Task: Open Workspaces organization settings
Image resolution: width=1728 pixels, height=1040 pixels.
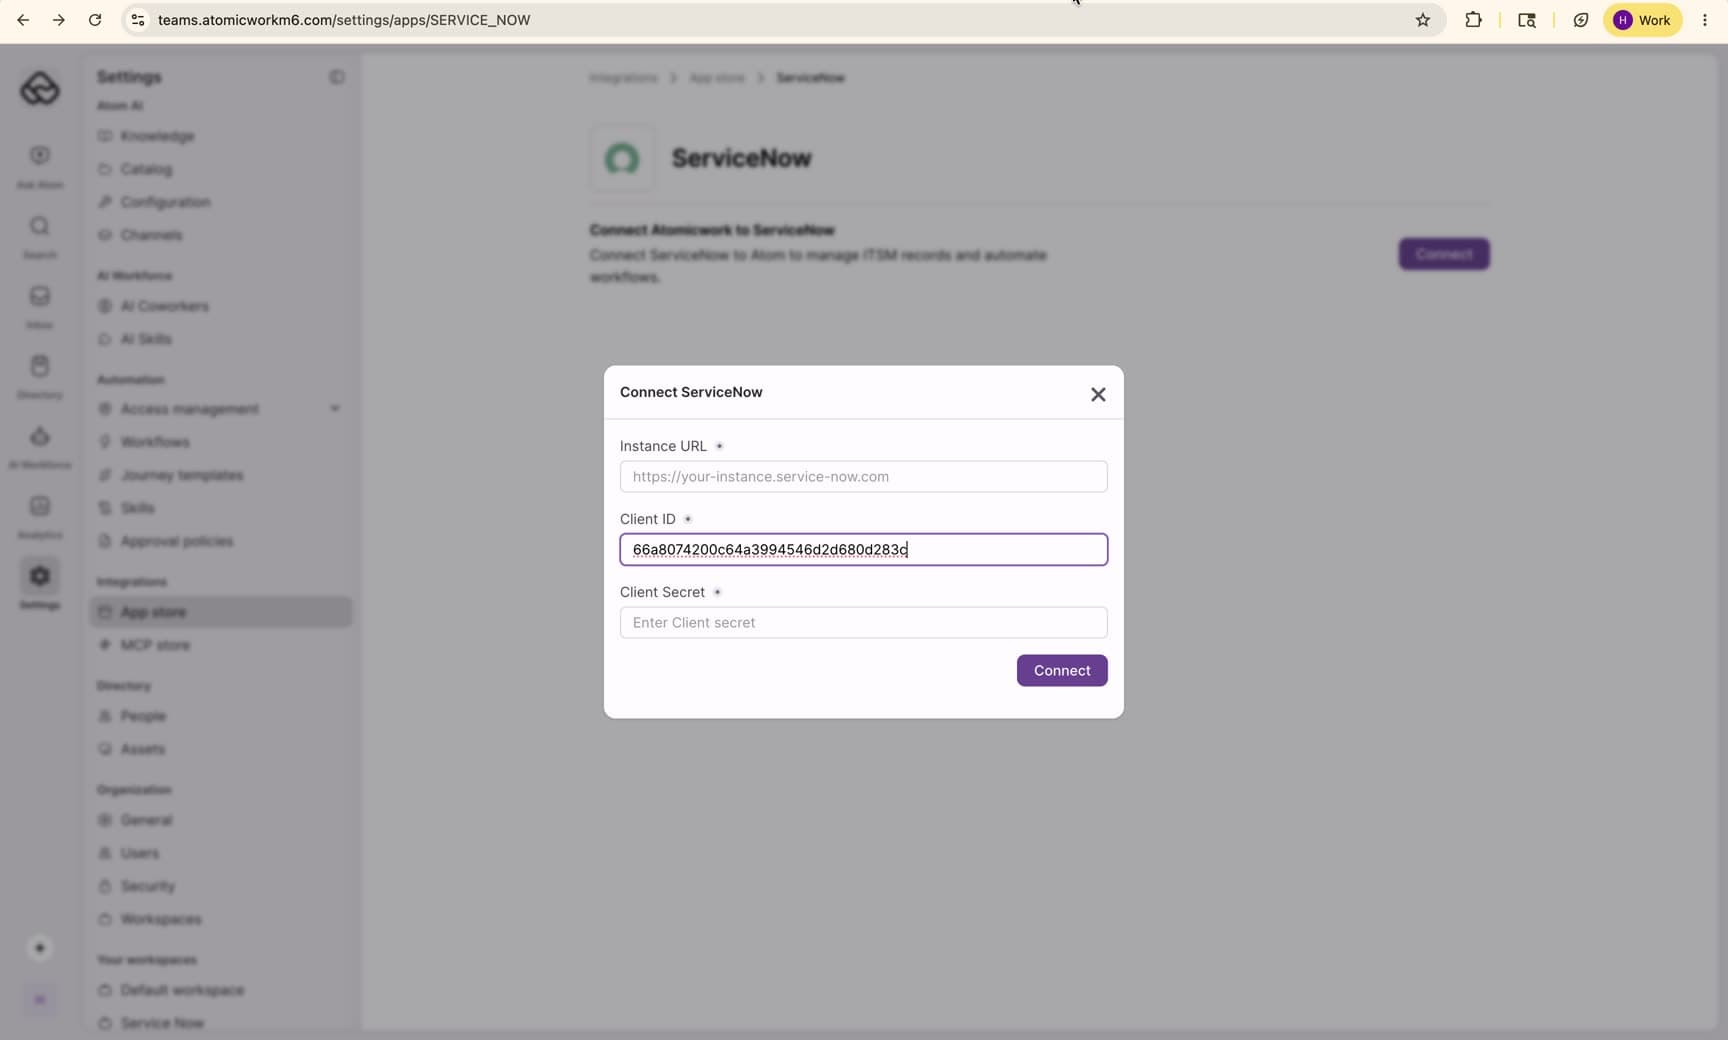Action: 160,919
